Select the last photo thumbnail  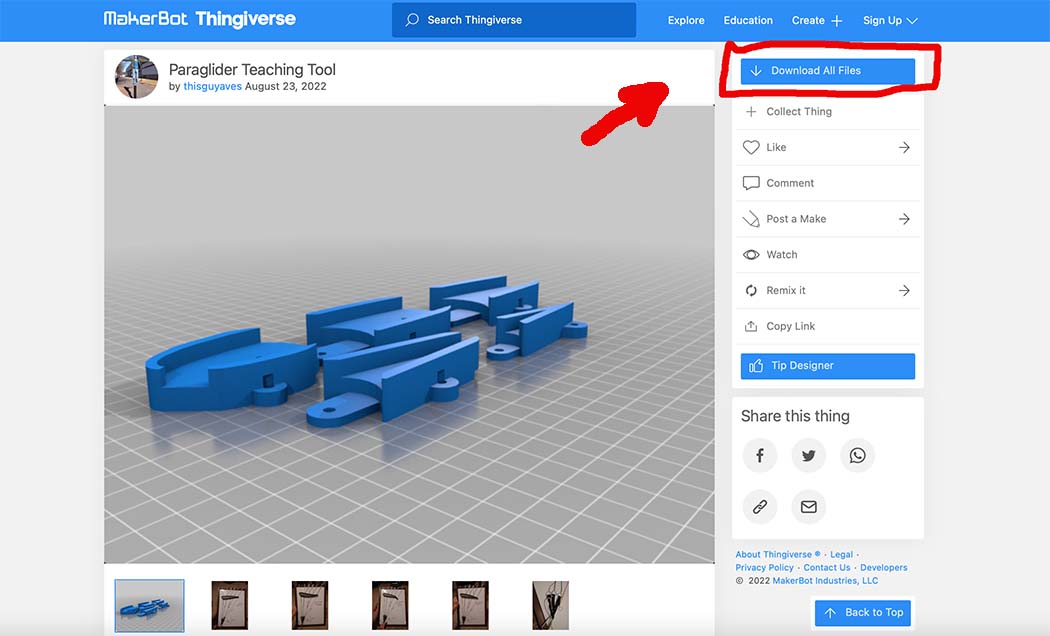tap(550, 606)
